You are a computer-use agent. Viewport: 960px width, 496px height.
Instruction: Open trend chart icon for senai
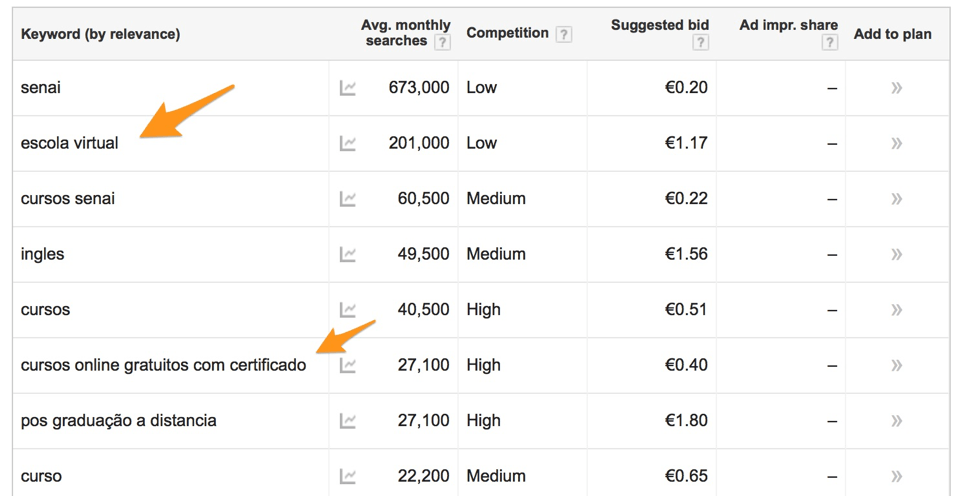[x=347, y=88]
